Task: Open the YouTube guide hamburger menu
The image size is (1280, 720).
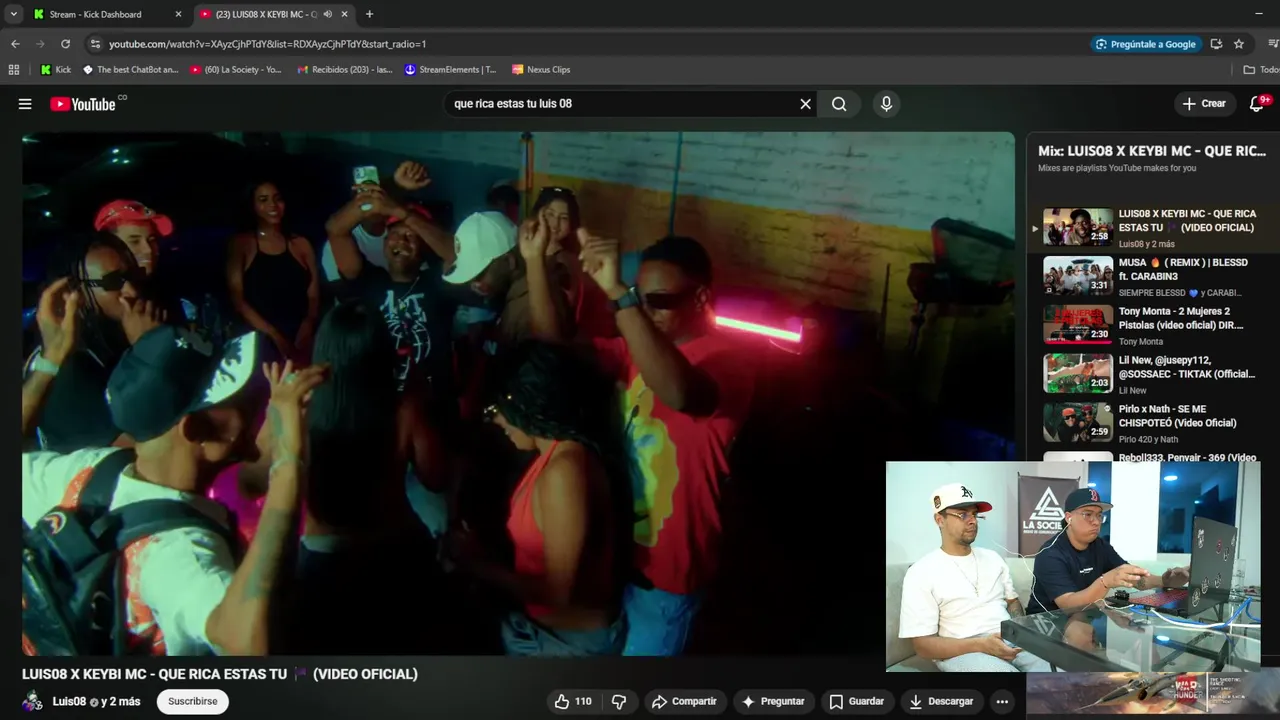Action: pyautogui.click(x=25, y=104)
